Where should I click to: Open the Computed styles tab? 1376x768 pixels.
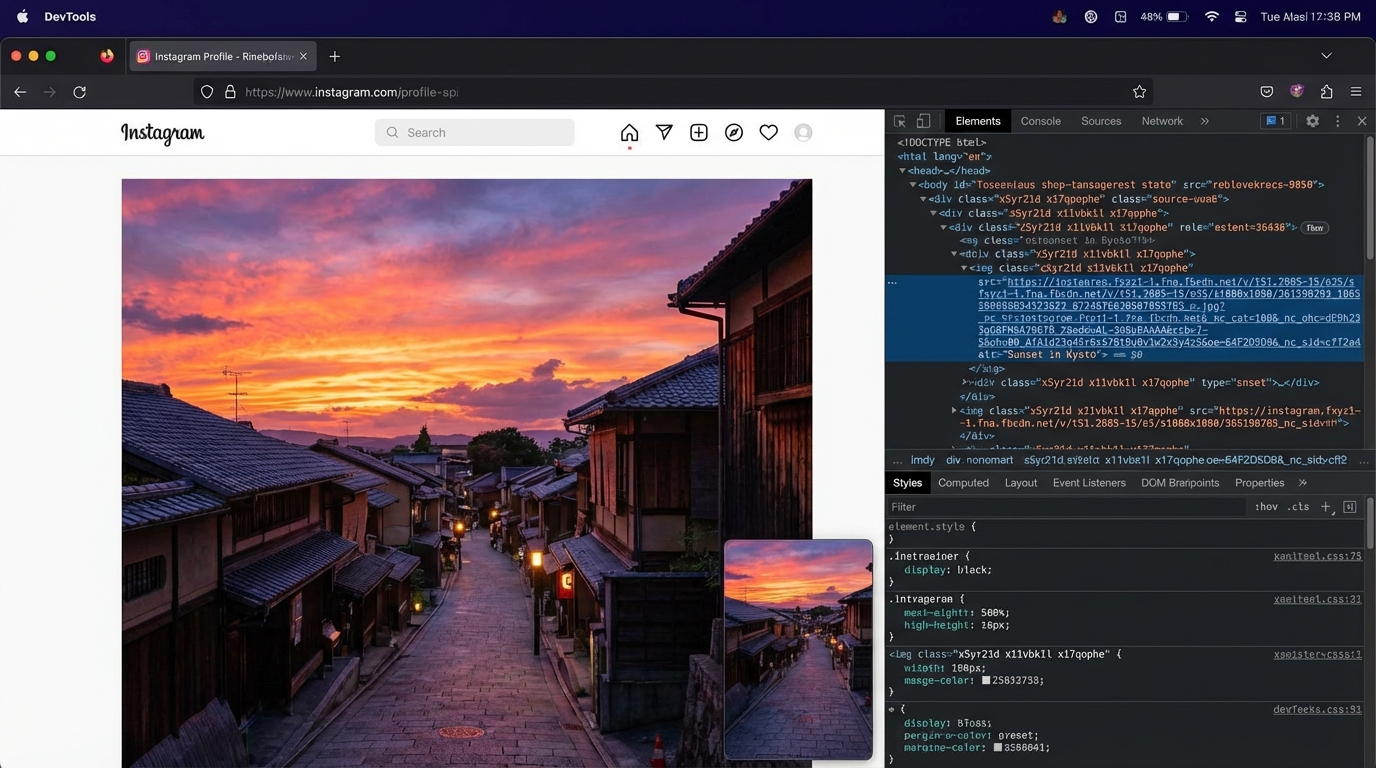pyautogui.click(x=963, y=482)
